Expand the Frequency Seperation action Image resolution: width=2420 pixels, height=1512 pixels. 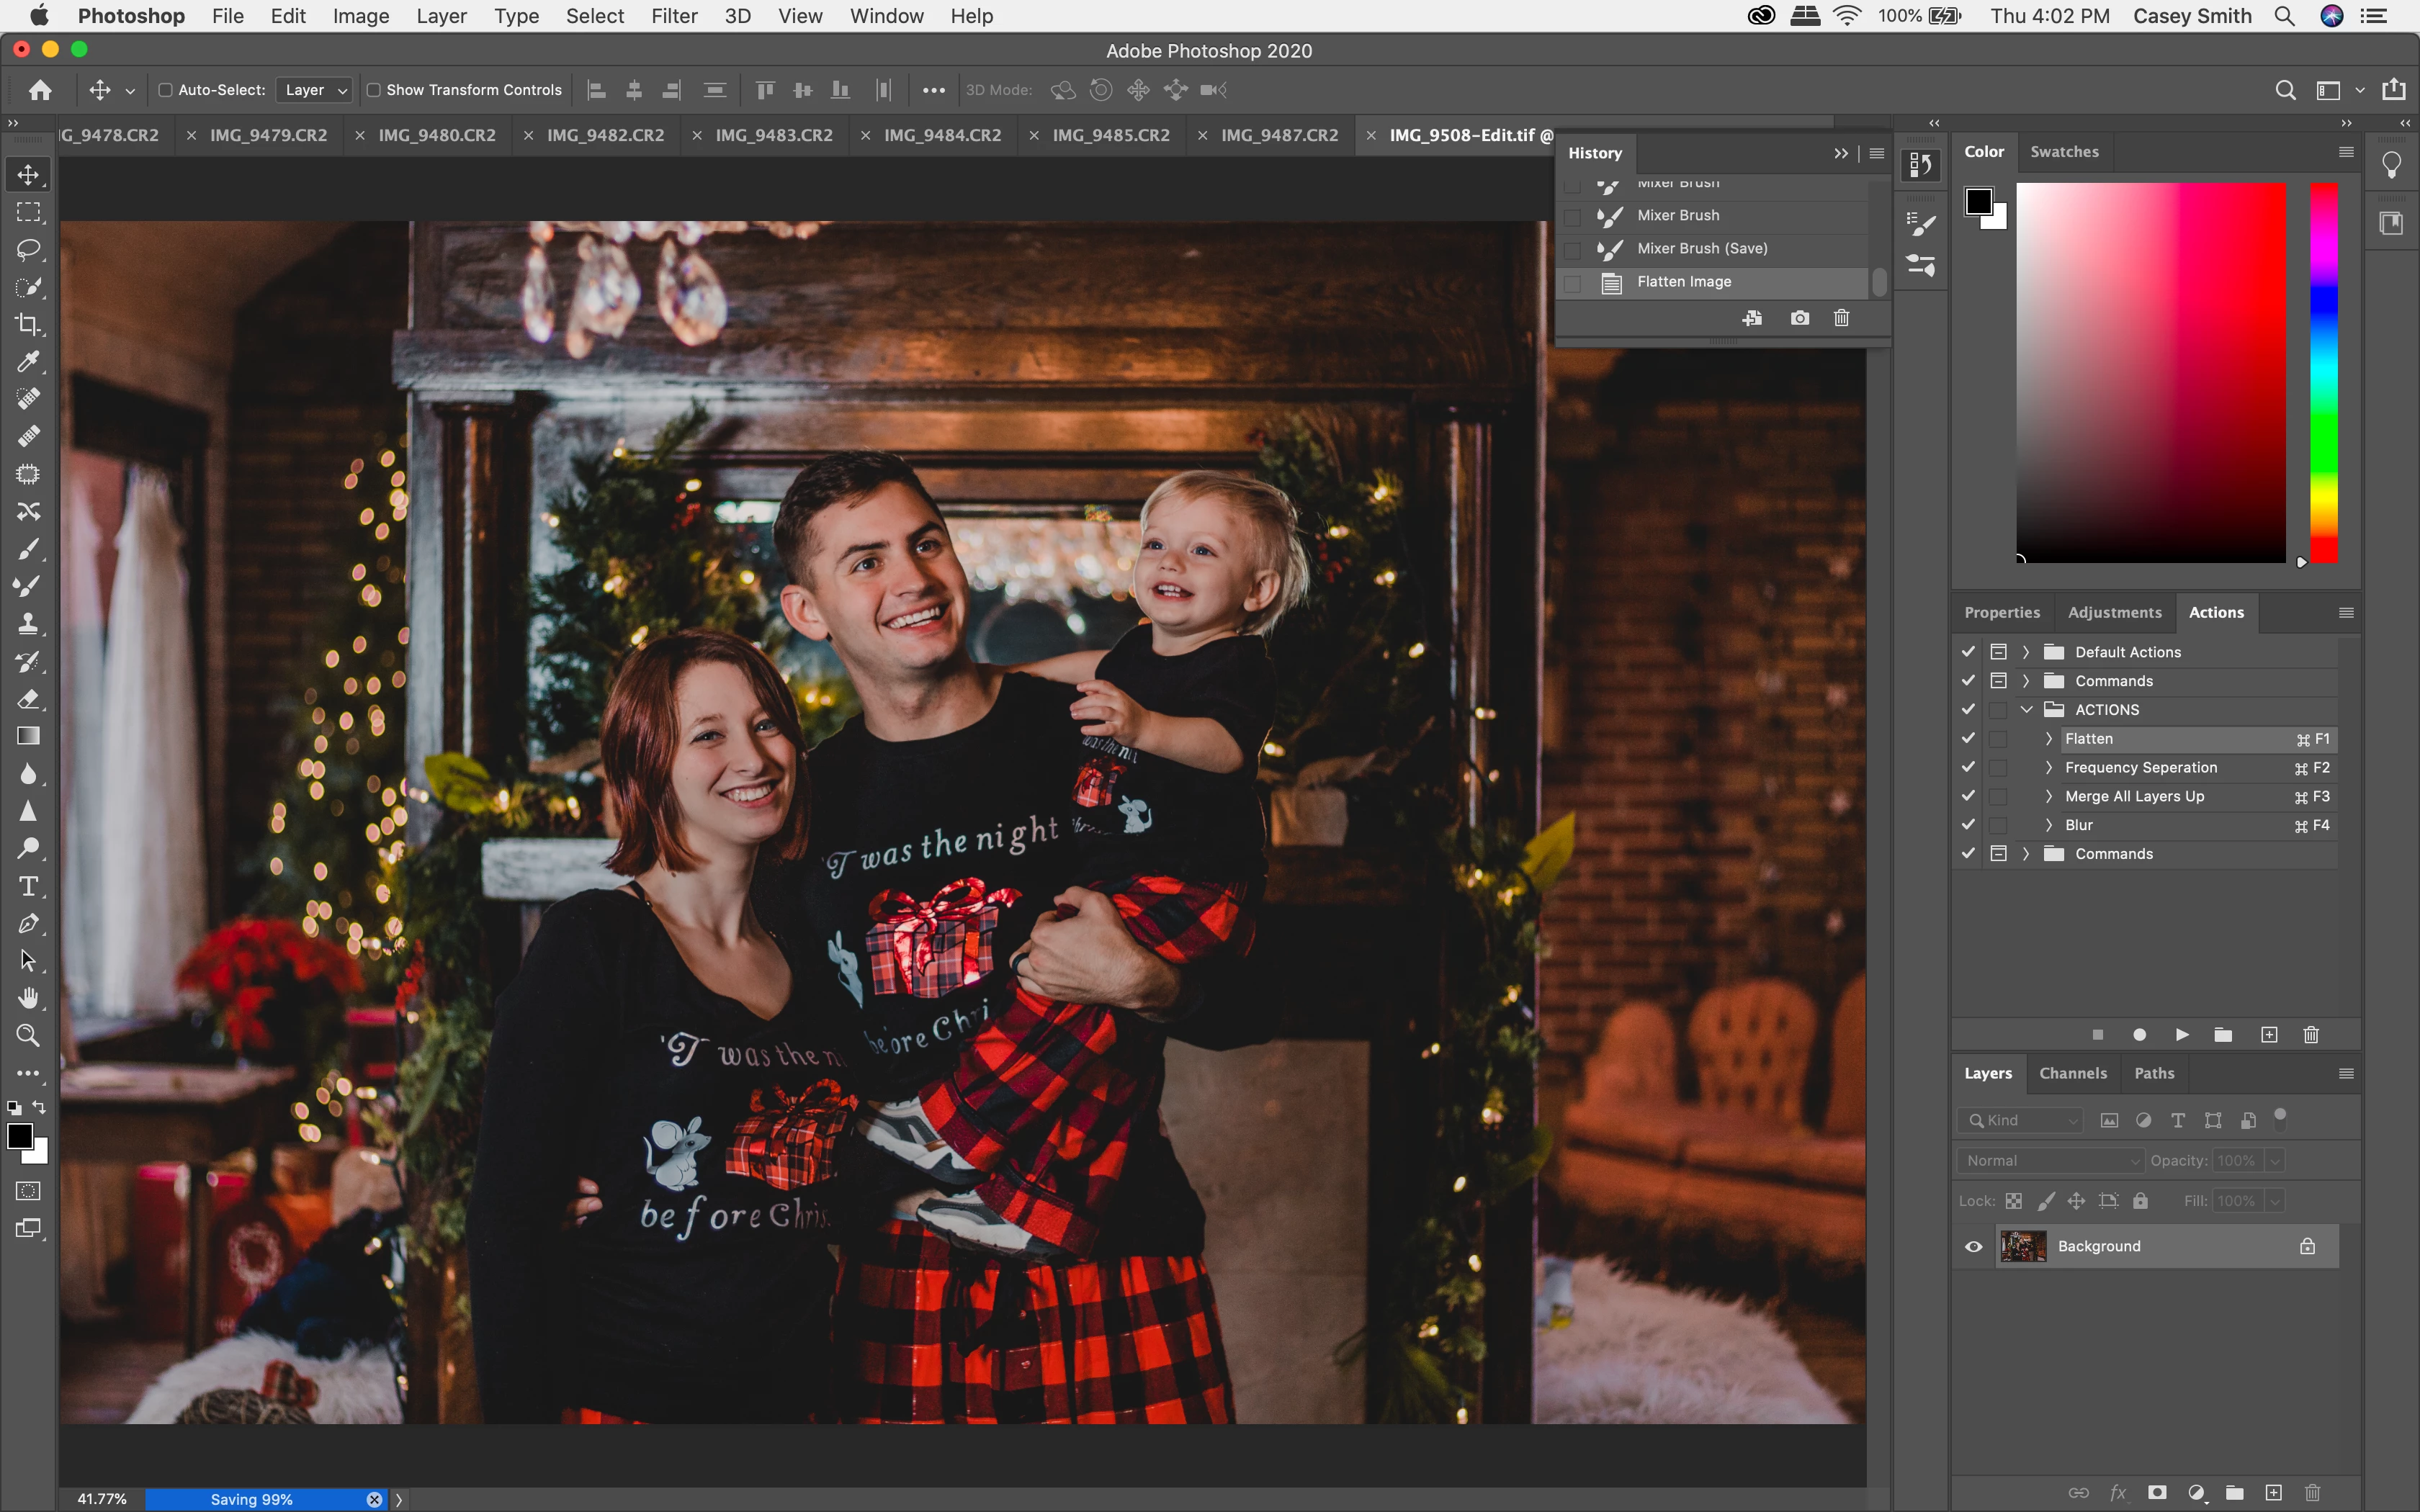pos(2048,768)
